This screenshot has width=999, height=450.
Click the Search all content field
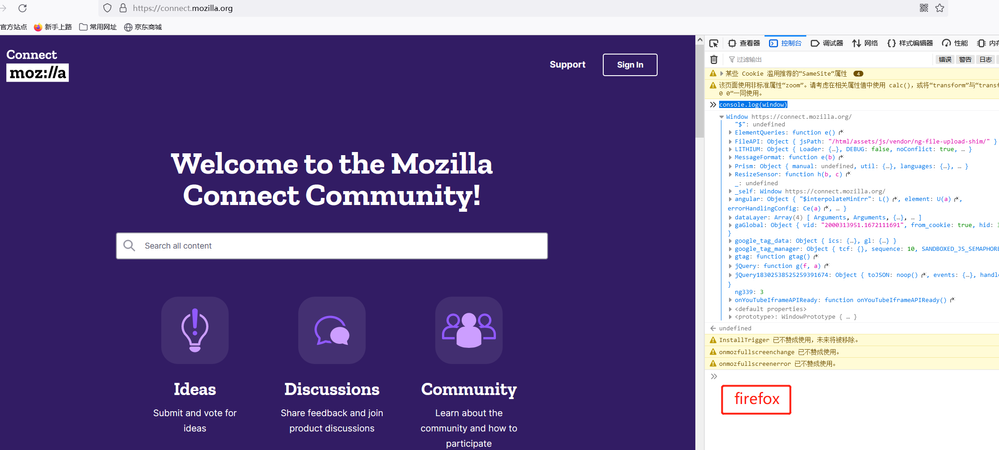click(340, 246)
